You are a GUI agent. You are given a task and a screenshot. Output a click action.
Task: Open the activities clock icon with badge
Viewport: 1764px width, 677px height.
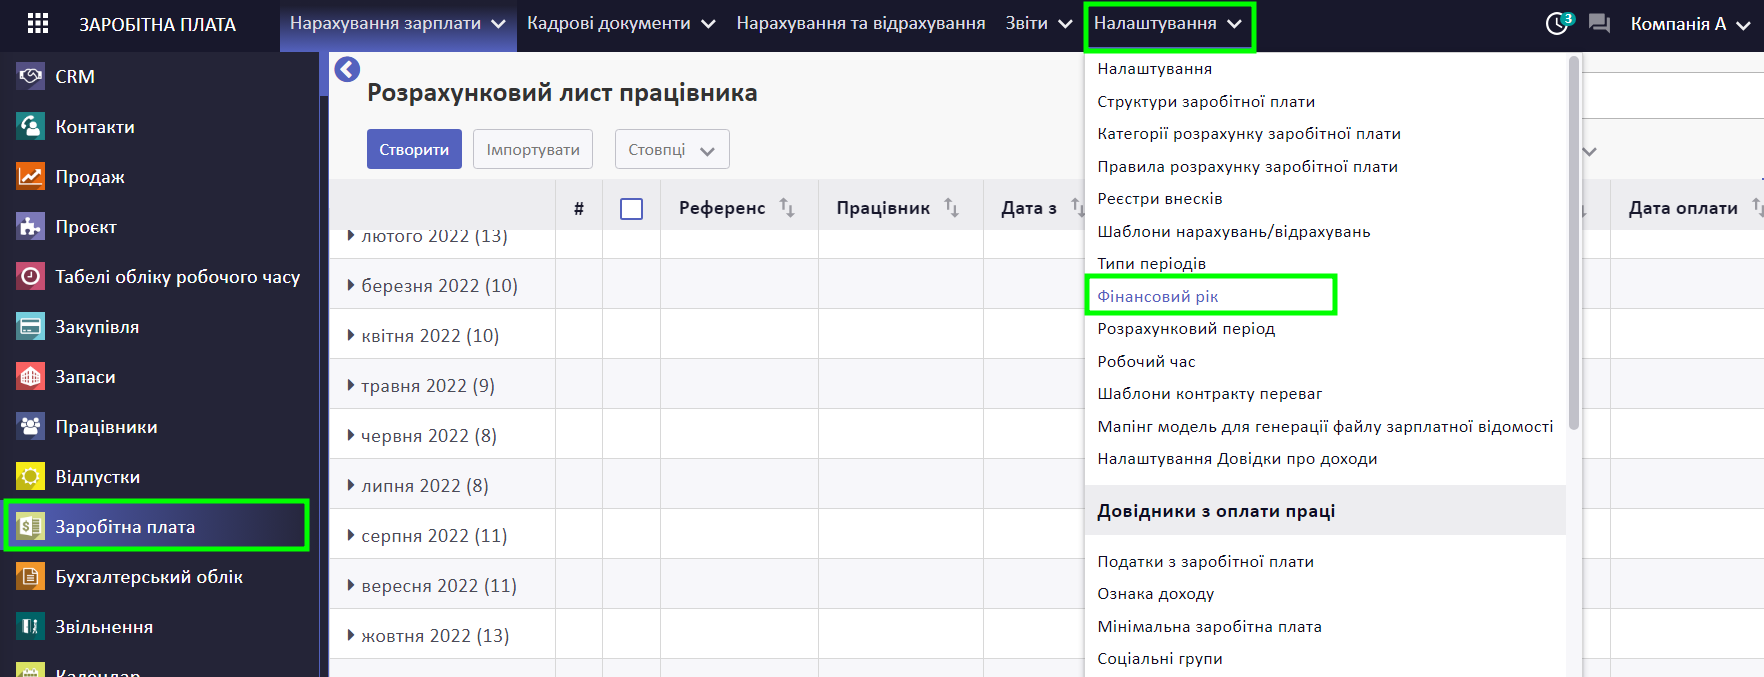tap(1559, 23)
